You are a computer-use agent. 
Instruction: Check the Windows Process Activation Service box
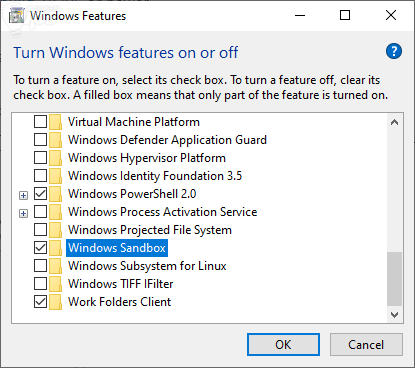tap(40, 212)
